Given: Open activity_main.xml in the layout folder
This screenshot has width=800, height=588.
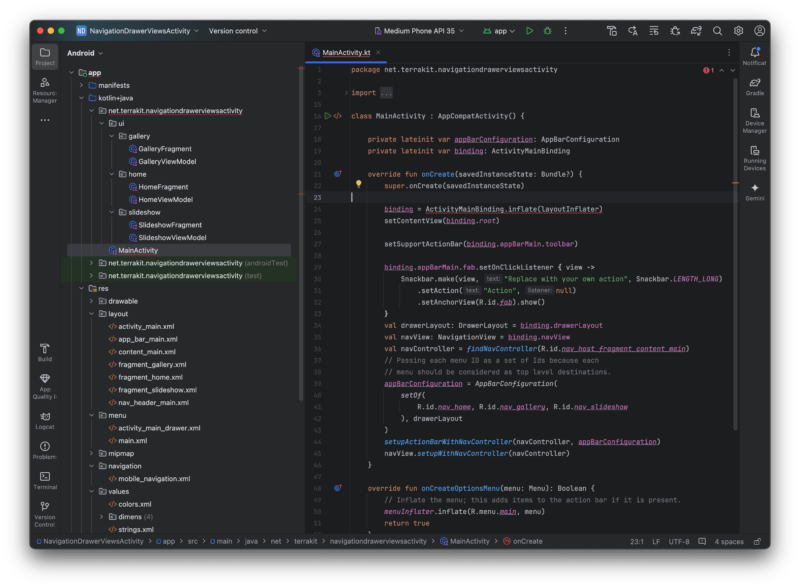Looking at the screenshot, I should click(146, 326).
